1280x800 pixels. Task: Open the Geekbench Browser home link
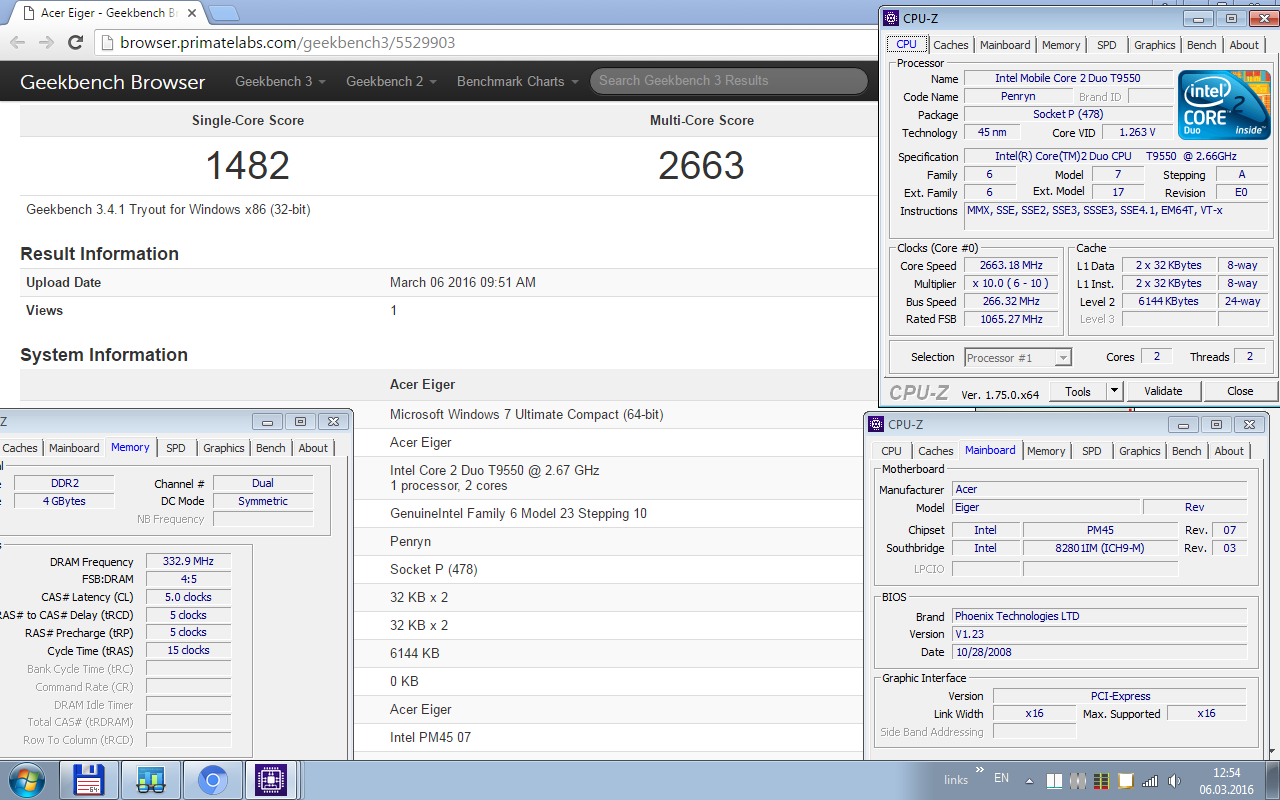pos(113,82)
